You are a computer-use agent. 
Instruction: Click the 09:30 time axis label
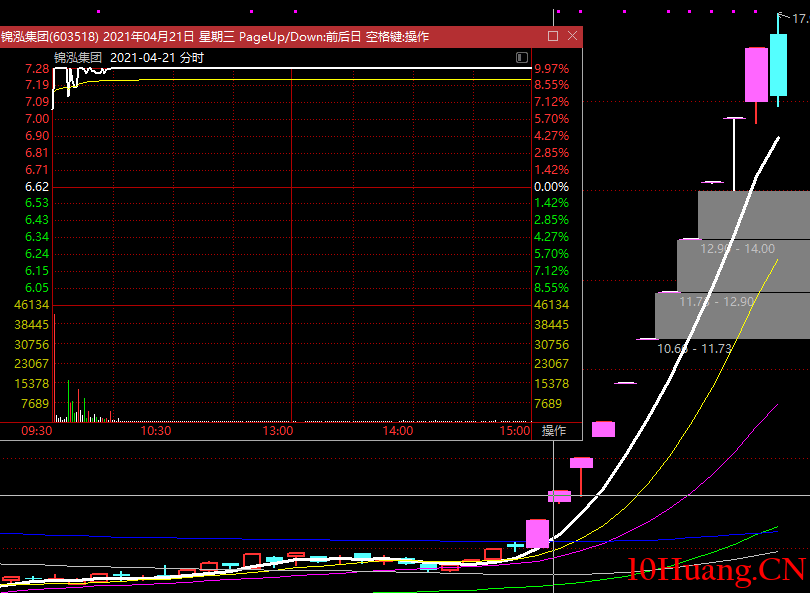36,431
